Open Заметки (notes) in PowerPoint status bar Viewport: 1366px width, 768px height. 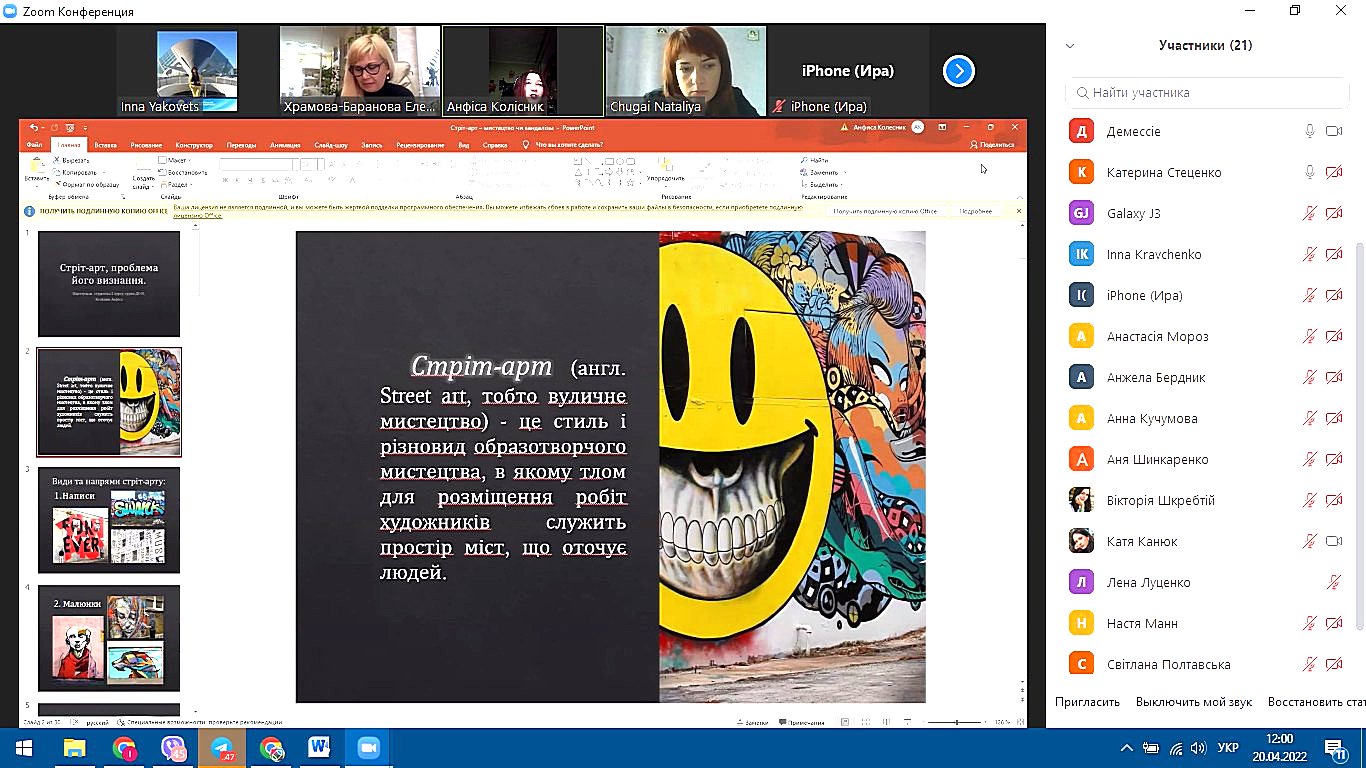752,722
